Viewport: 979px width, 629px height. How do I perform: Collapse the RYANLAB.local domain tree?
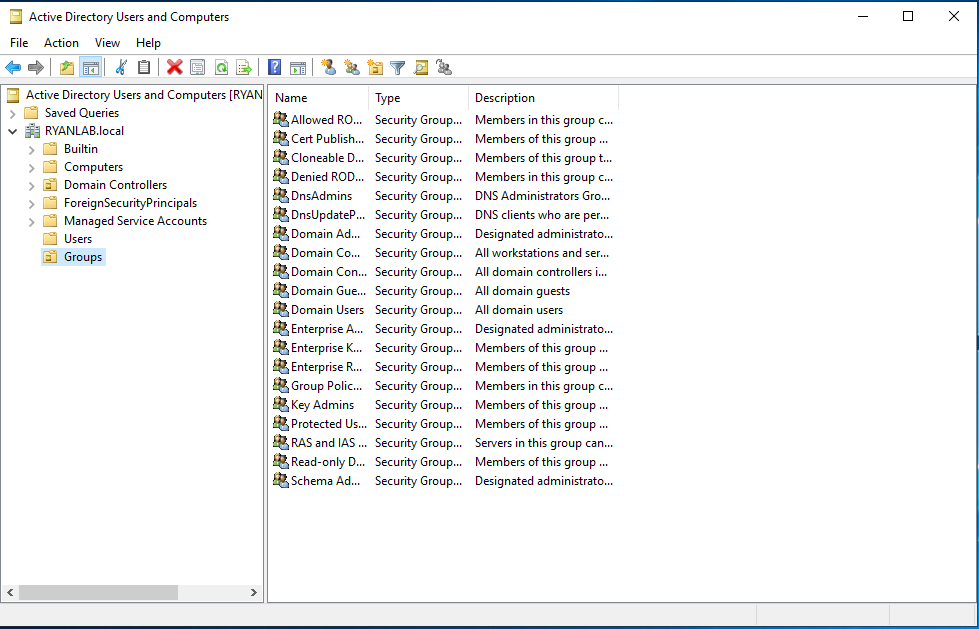tap(13, 130)
